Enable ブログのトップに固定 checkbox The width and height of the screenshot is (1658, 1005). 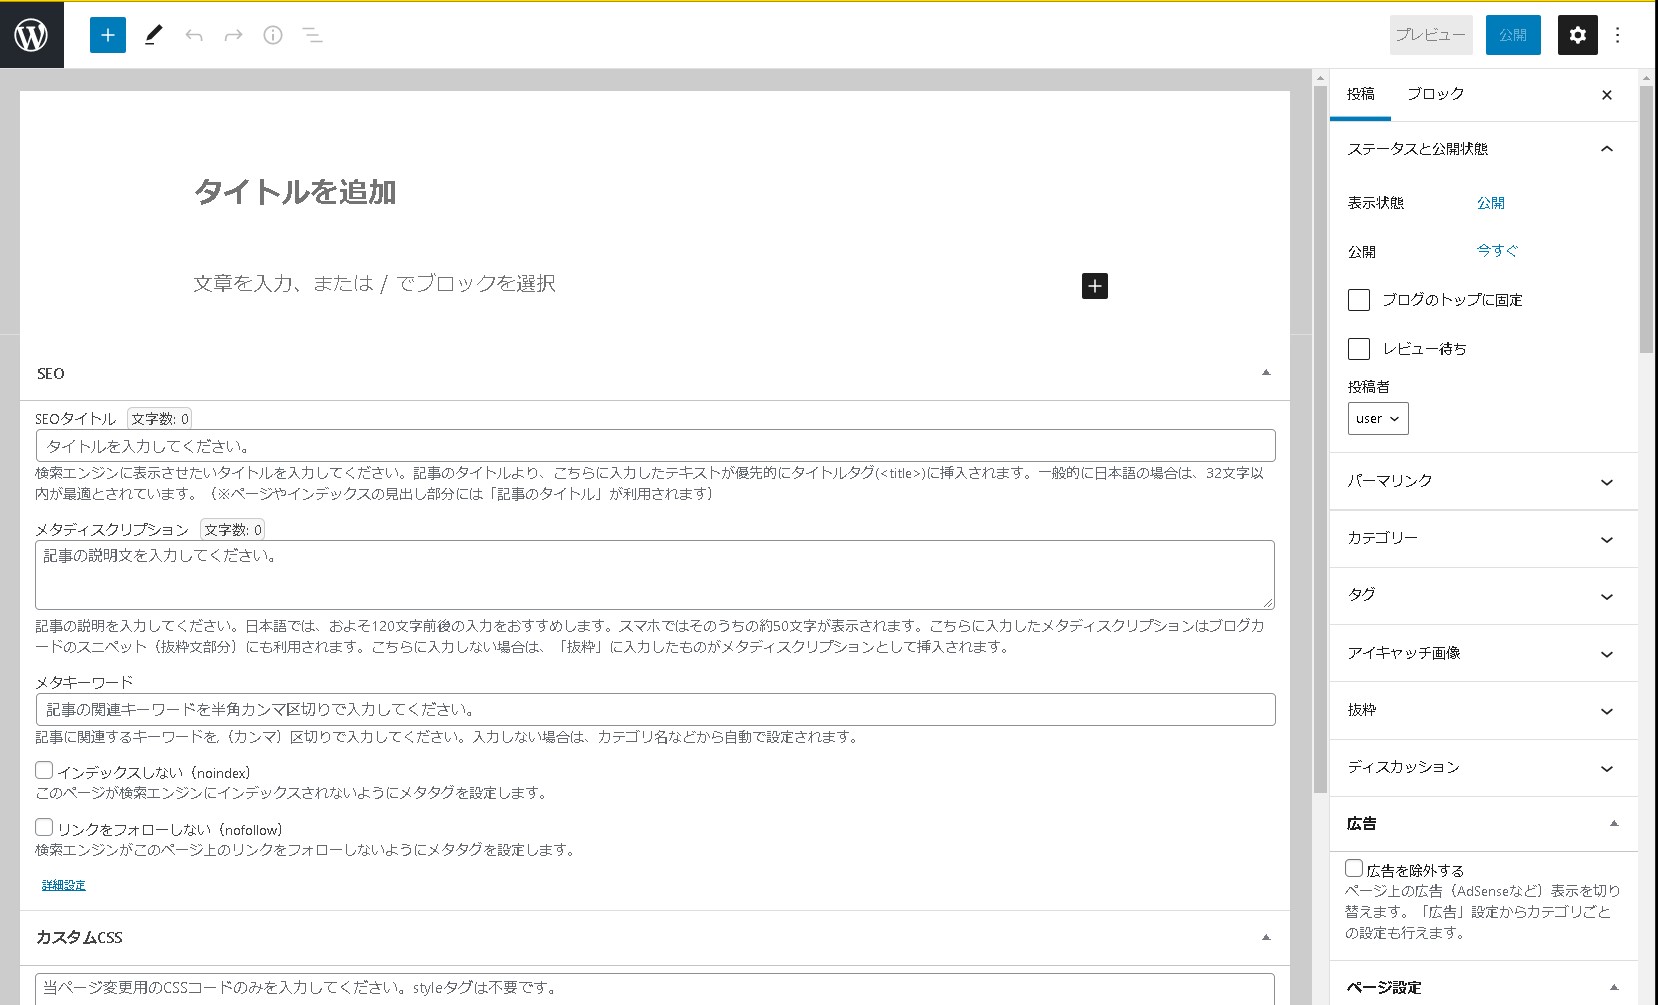coord(1358,300)
